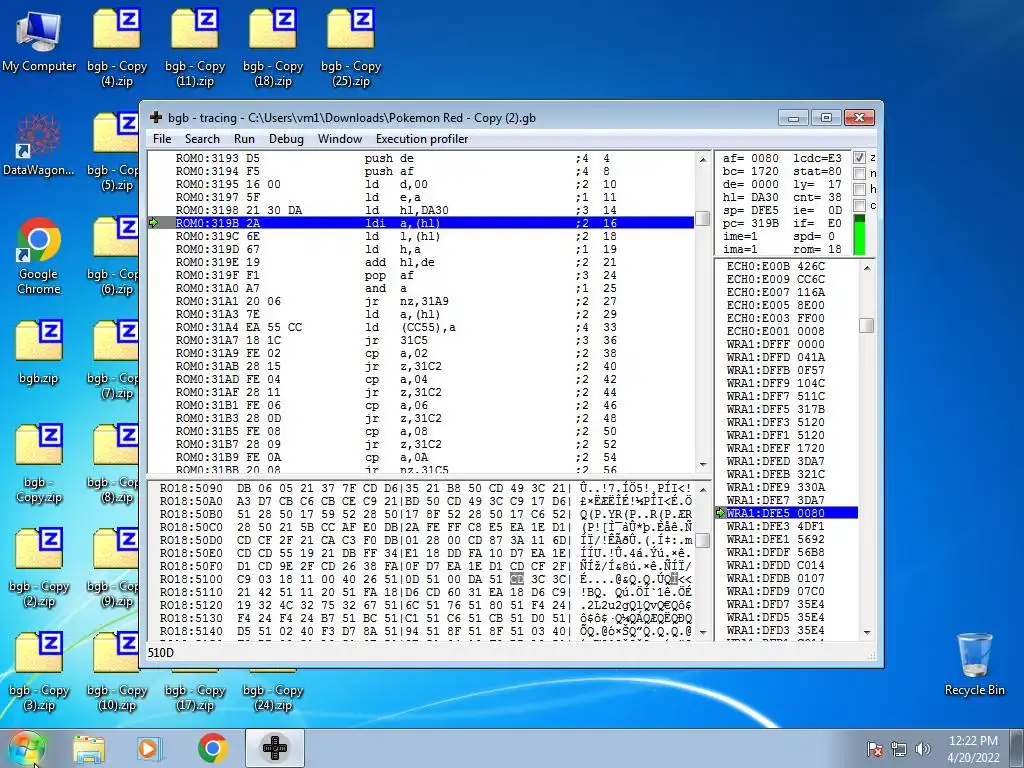Select disassembly line ROM0:31A7 jr 31C5
The height and width of the screenshot is (768, 1024).
pyautogui.click(x=421, y=340)
